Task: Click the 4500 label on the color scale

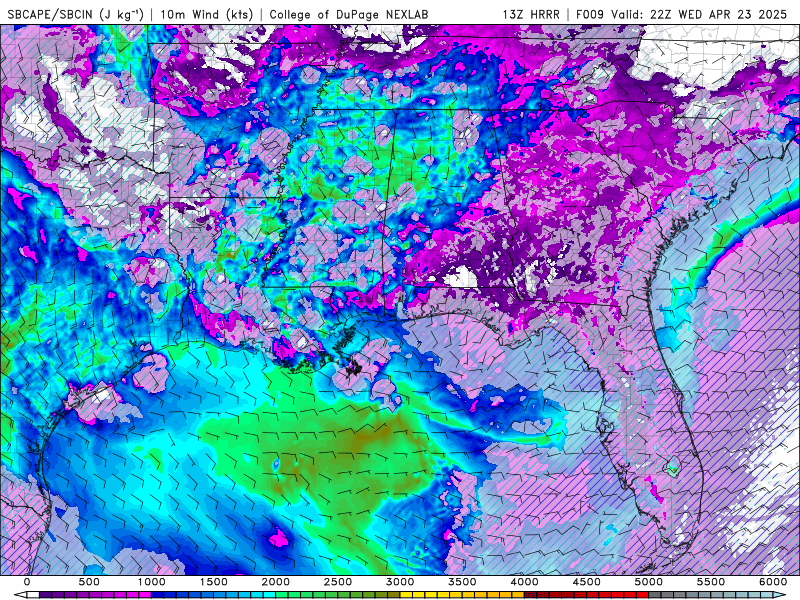Action: (x=587, y=582)
